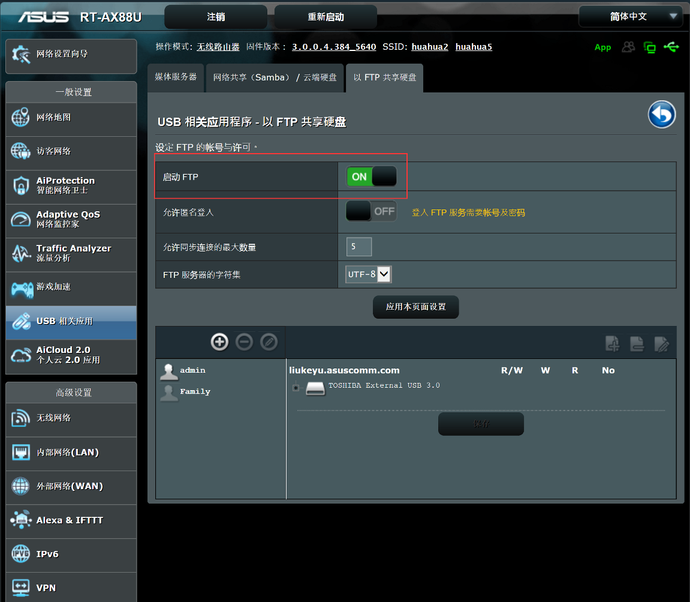The image size is (690, 602).
Task: Enable the 允许匿名登入 toggle
Action: coord(371,212)
